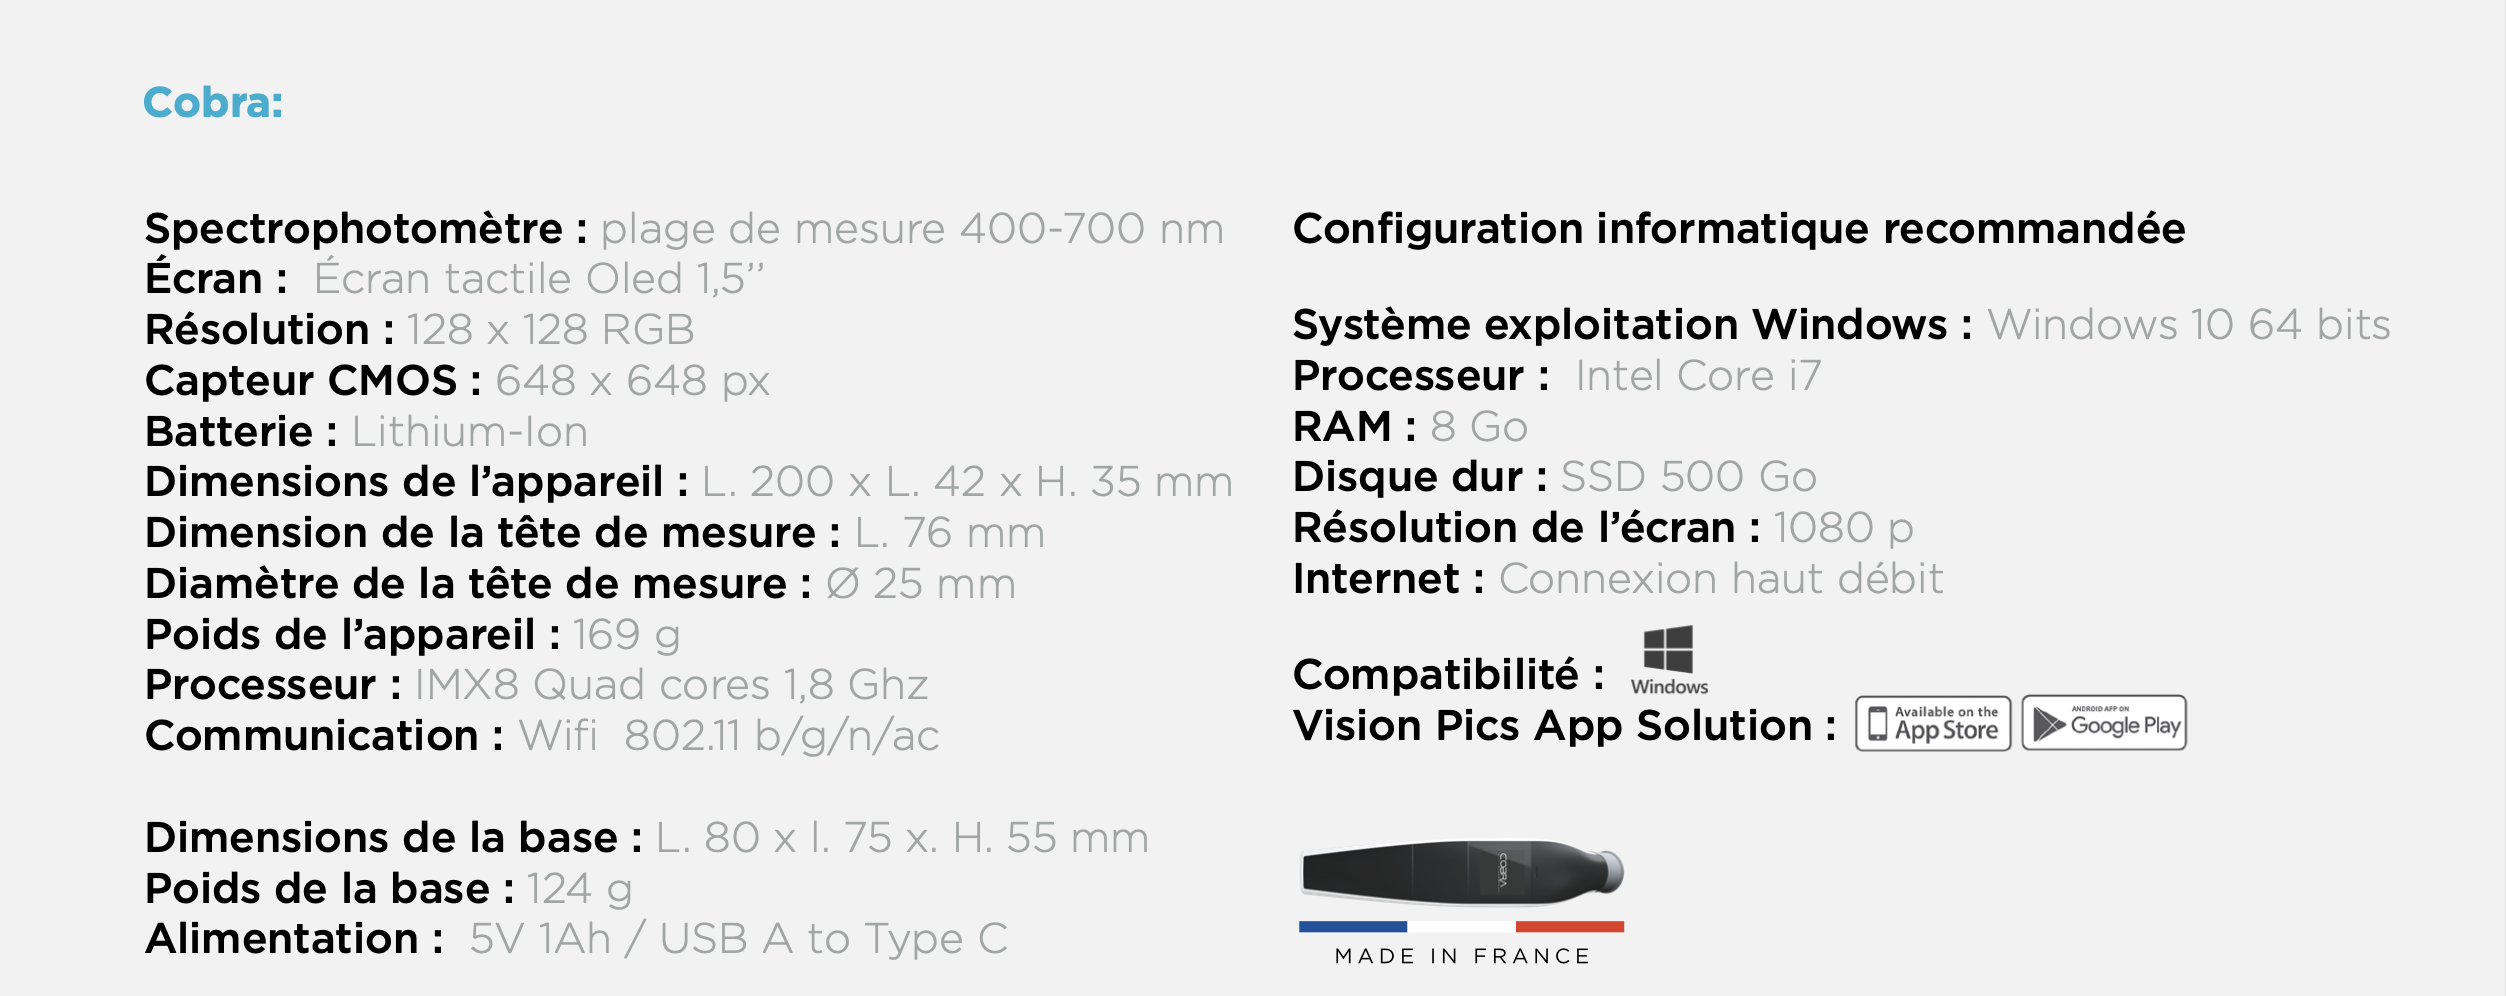Select the Wifi 802.11 b/g/n/ac text
Screen dimensions: 2506x996
728,736
